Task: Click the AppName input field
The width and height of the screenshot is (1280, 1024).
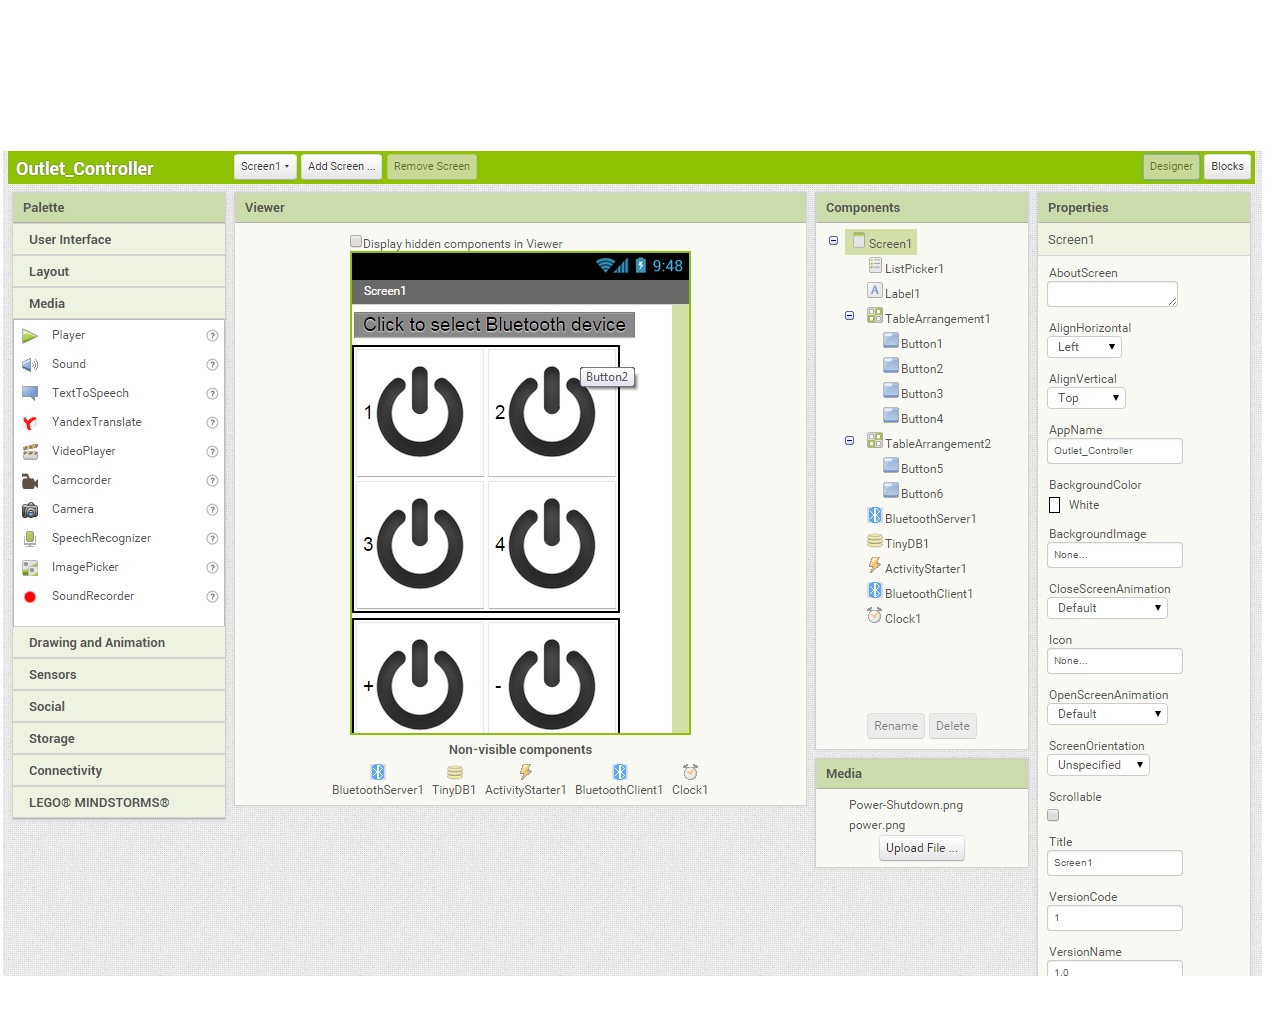Action: pos(1114,451)
